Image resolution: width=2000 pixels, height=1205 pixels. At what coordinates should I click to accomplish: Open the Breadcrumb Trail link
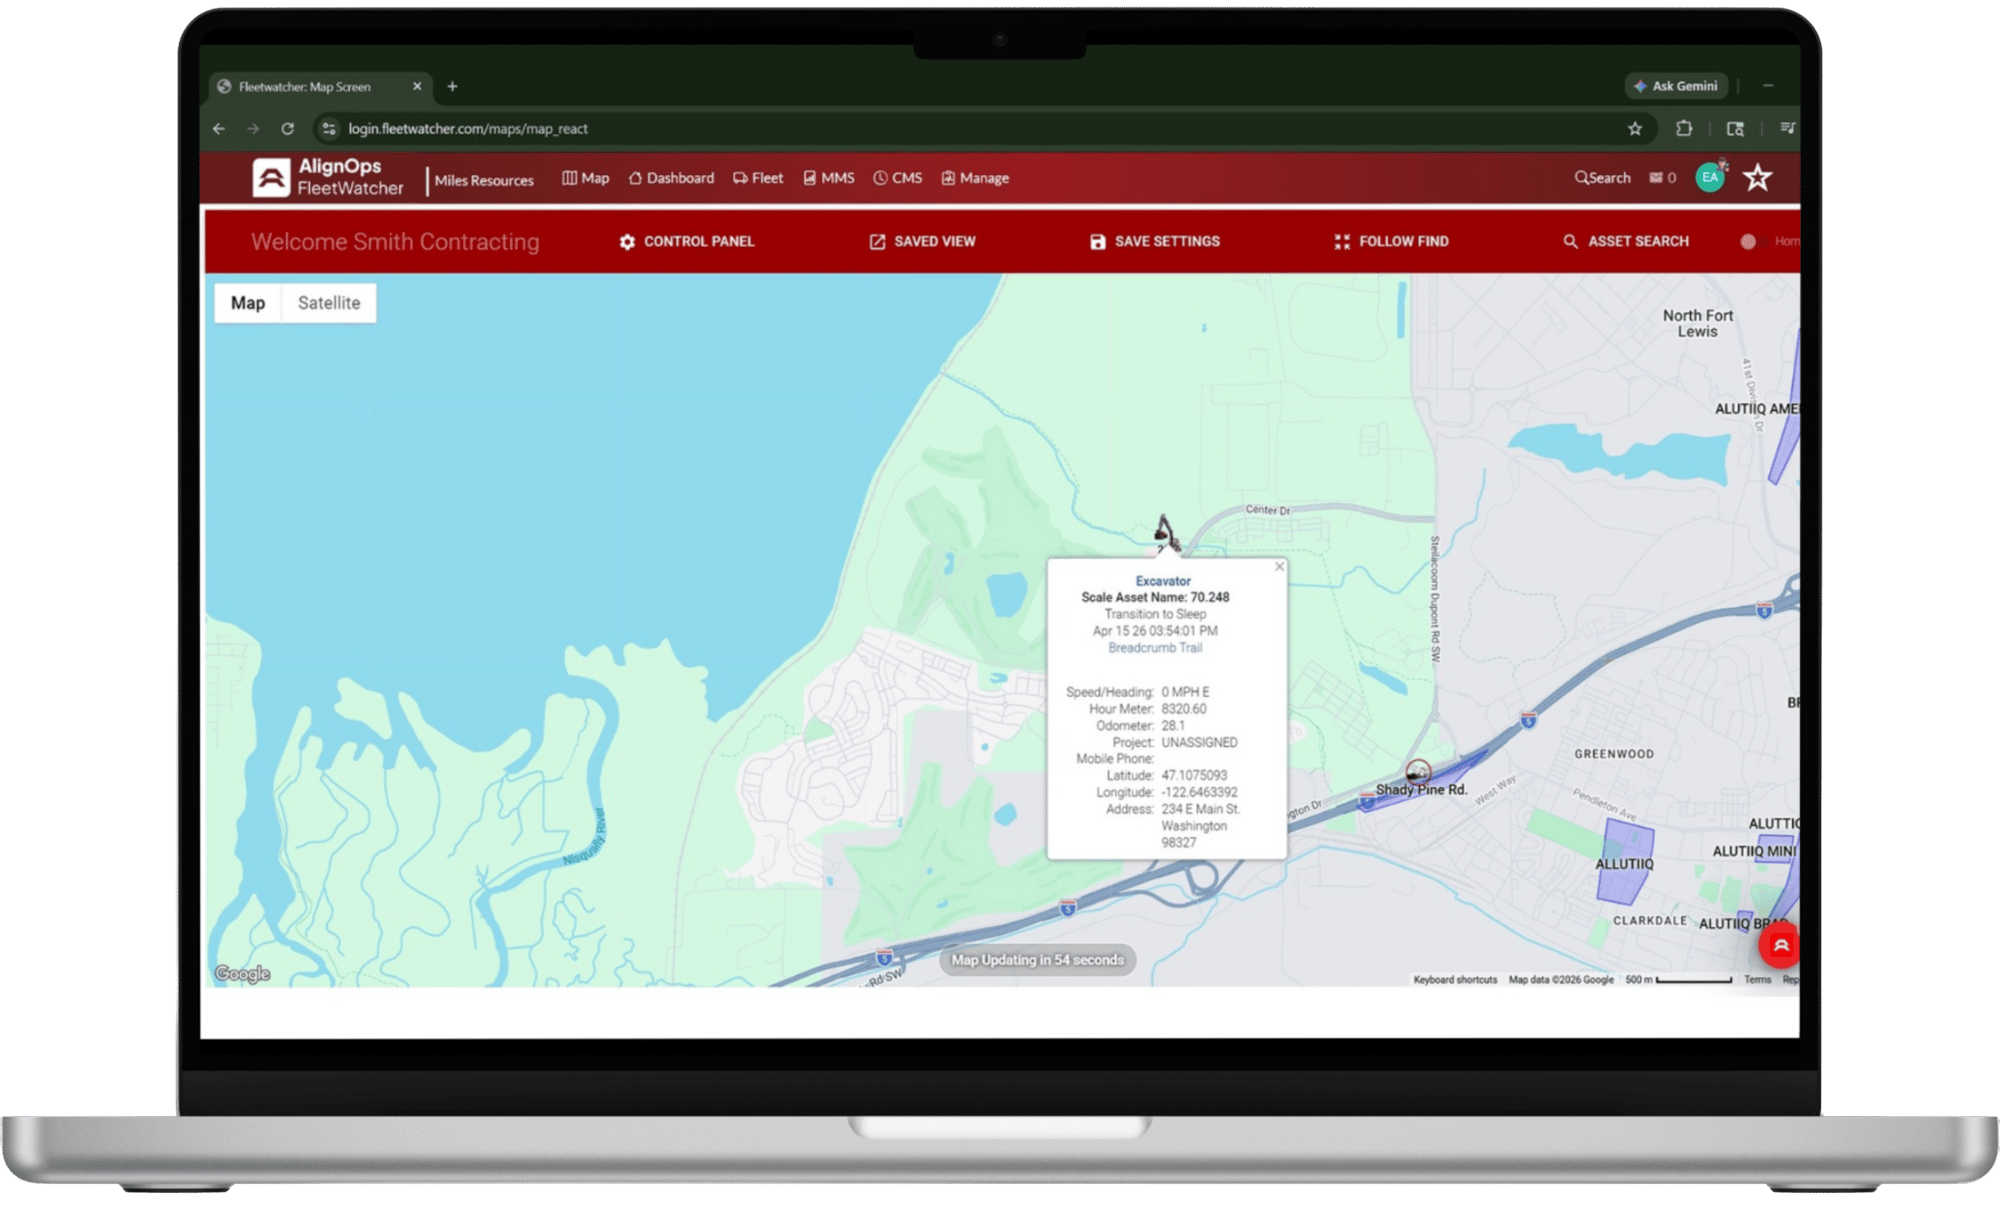(x=1155, y=648)
